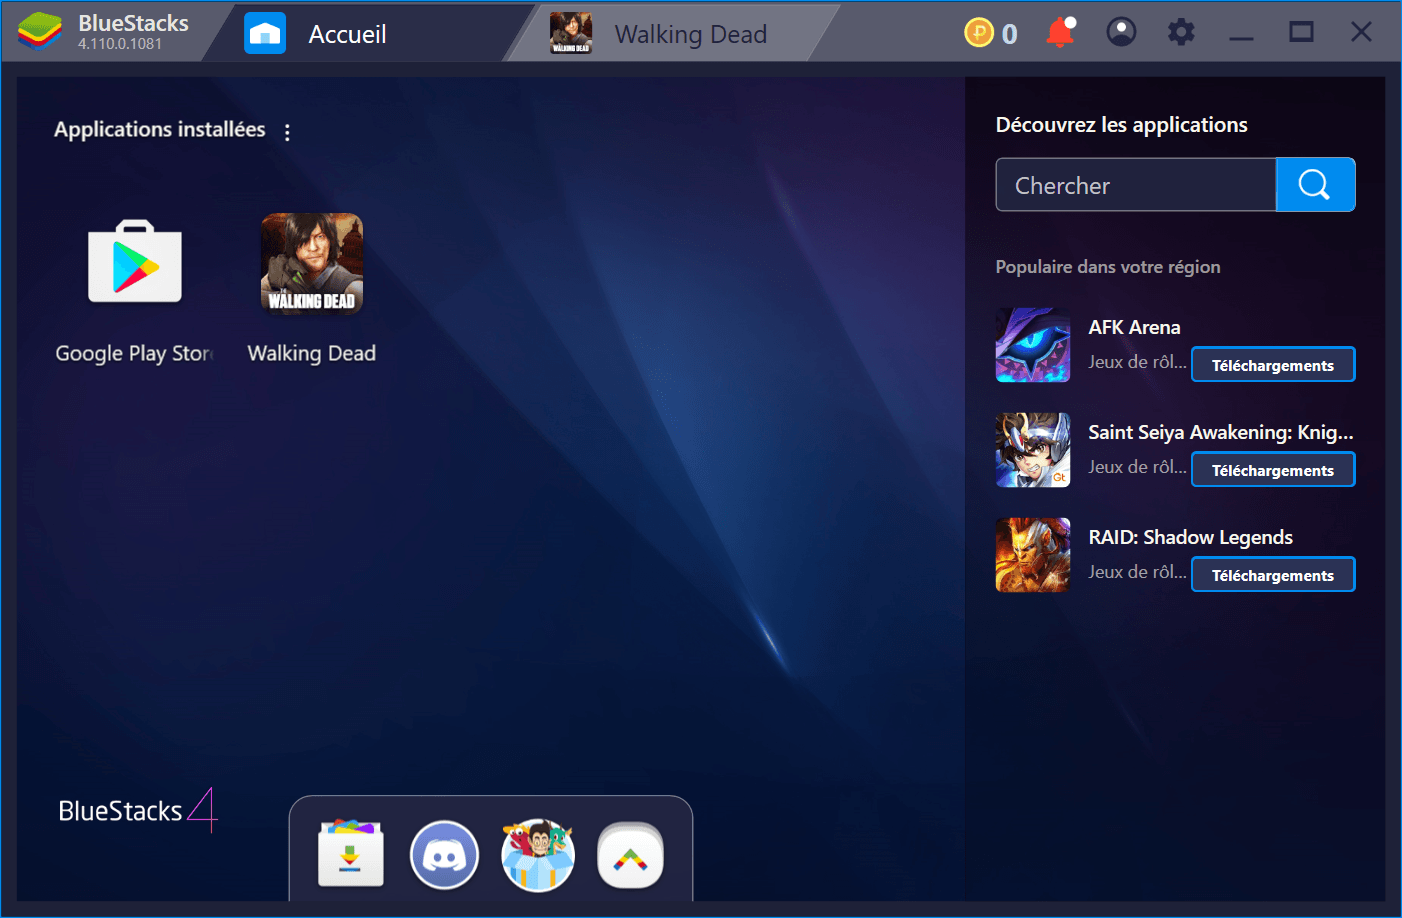Screen dimensions: 1402x918
Task: Click the Saint Seiya Awakening title
Action: point(1221,432)
